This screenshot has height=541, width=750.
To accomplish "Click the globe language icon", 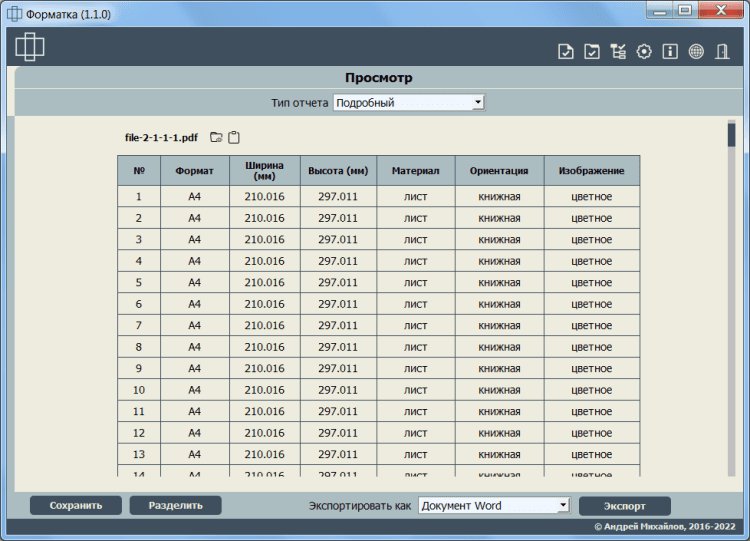I will (696, 52).
